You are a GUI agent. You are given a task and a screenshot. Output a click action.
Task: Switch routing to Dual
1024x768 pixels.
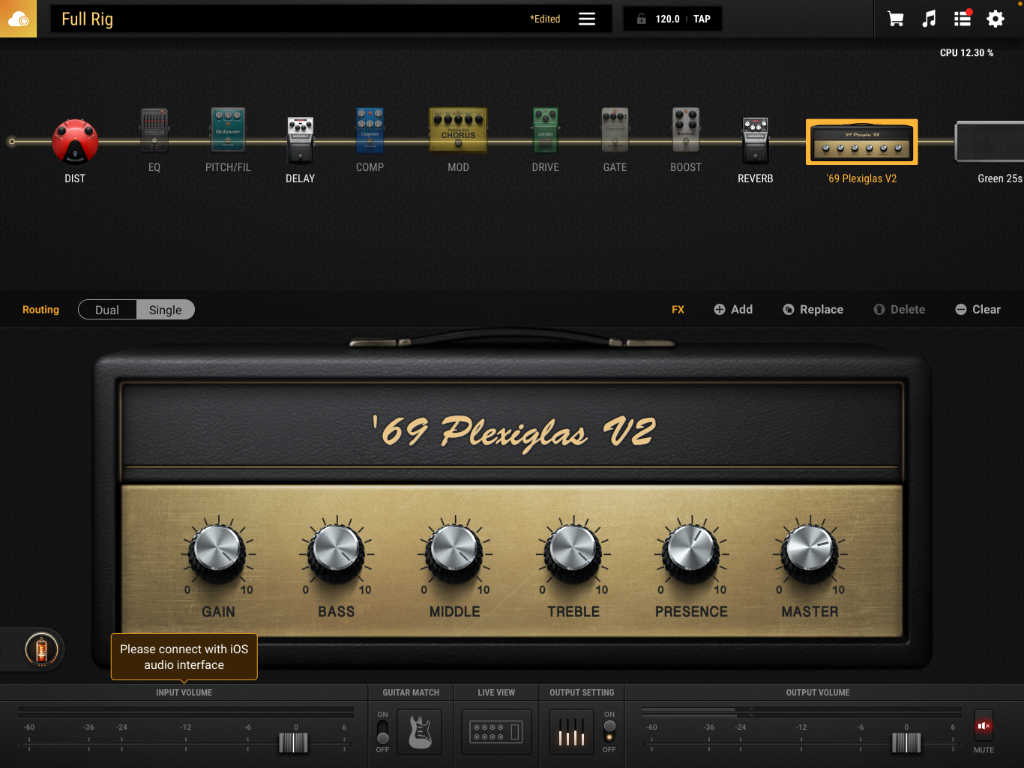tap(107, 310)
